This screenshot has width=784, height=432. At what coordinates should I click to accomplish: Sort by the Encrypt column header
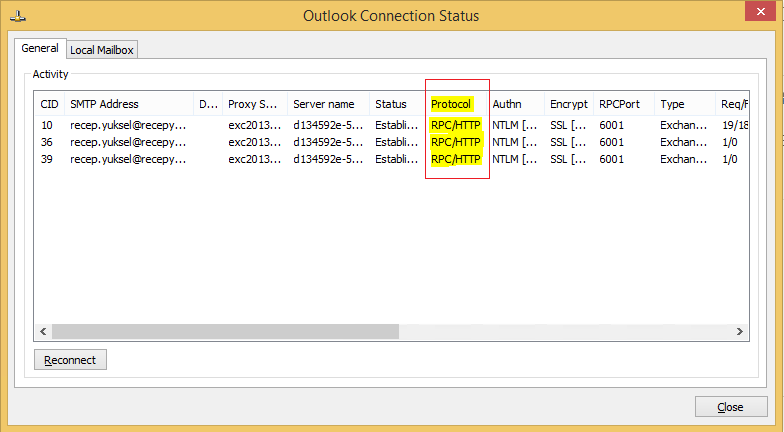[x=569, y=104]
